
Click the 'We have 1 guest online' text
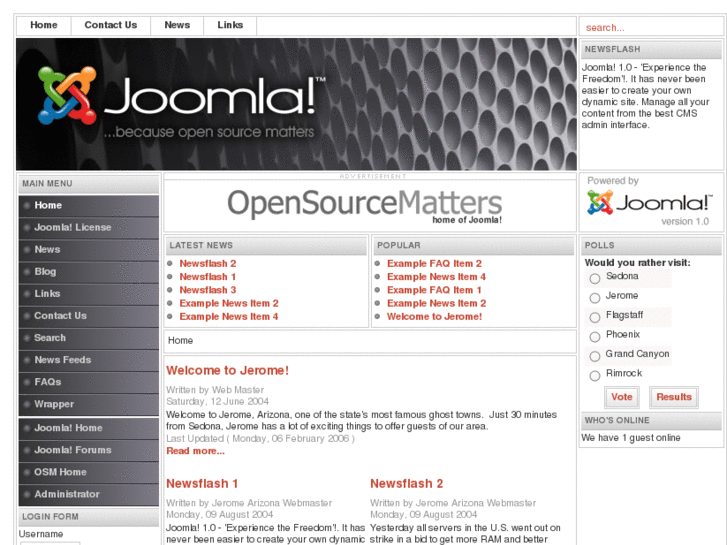click(x=631, y=438)
